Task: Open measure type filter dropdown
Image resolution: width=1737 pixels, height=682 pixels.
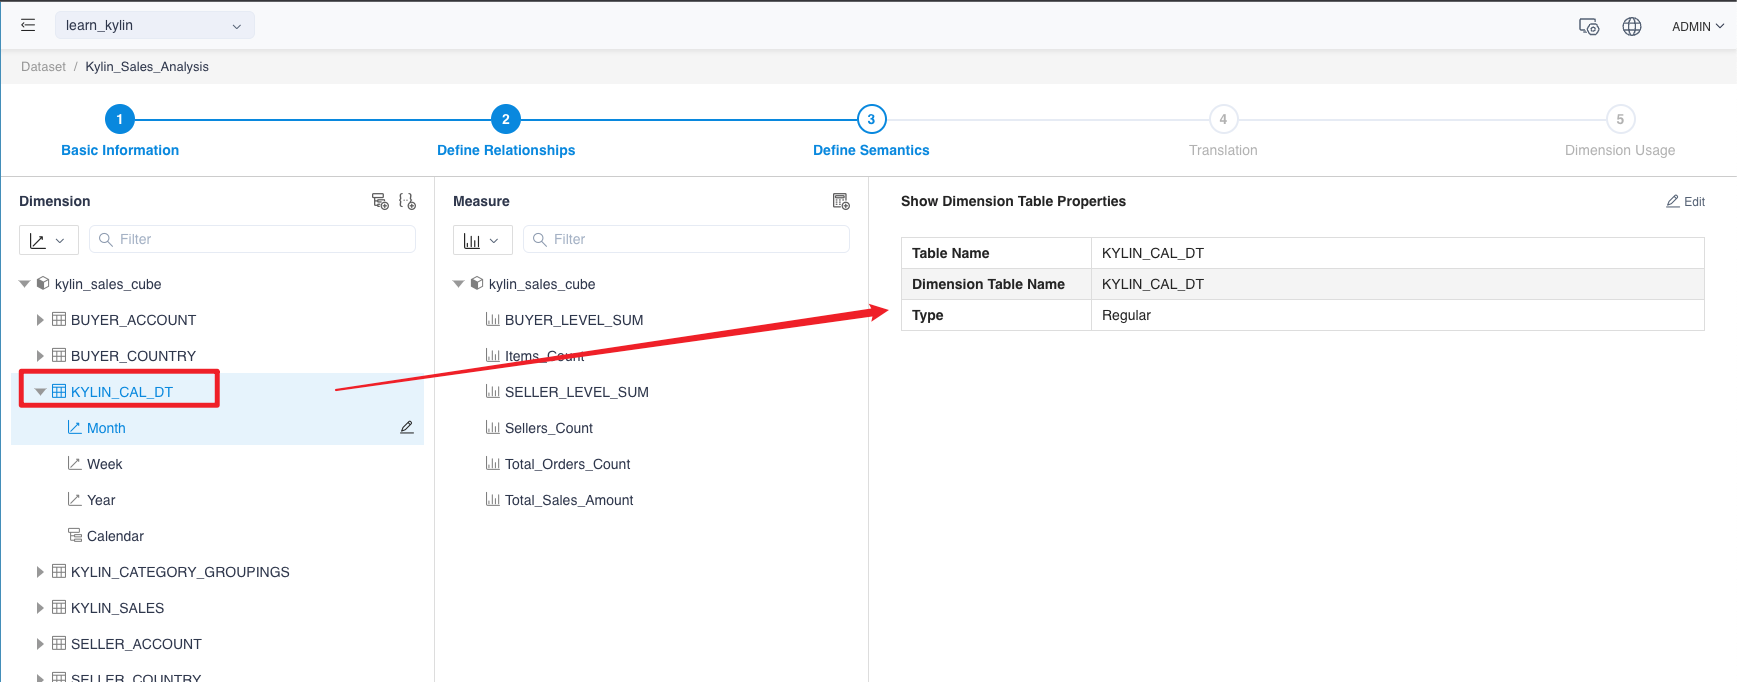Action: tap(482, 240)
